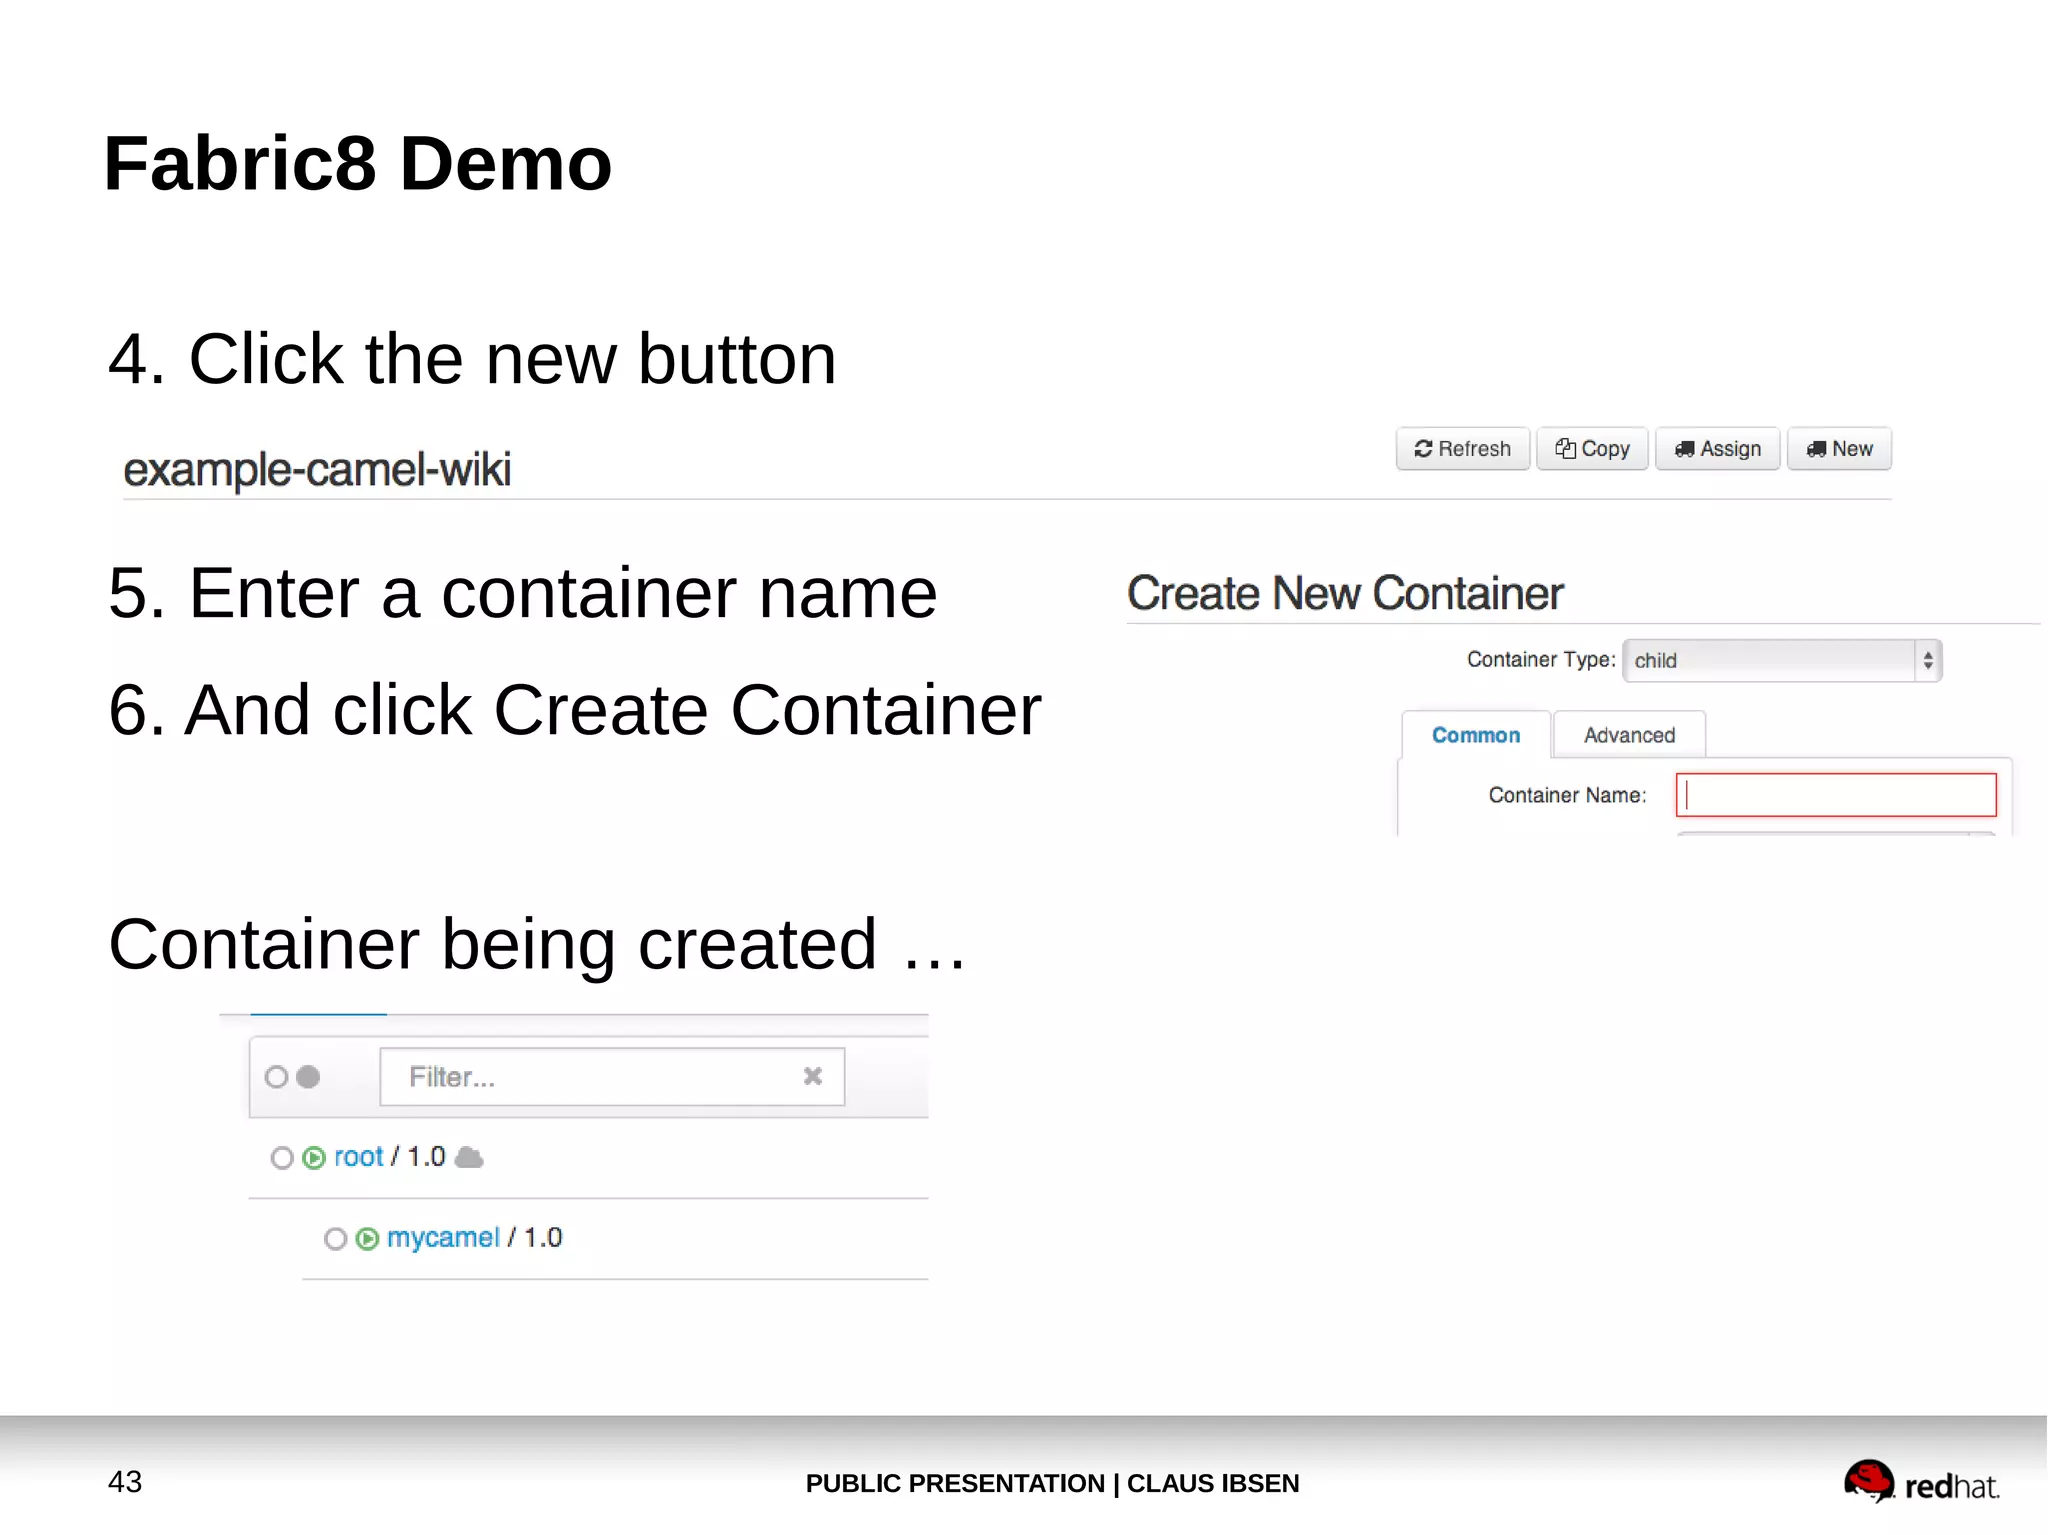Click the green status icon beside root
2048x1535 pixels.
click(x=314, y=1158)
